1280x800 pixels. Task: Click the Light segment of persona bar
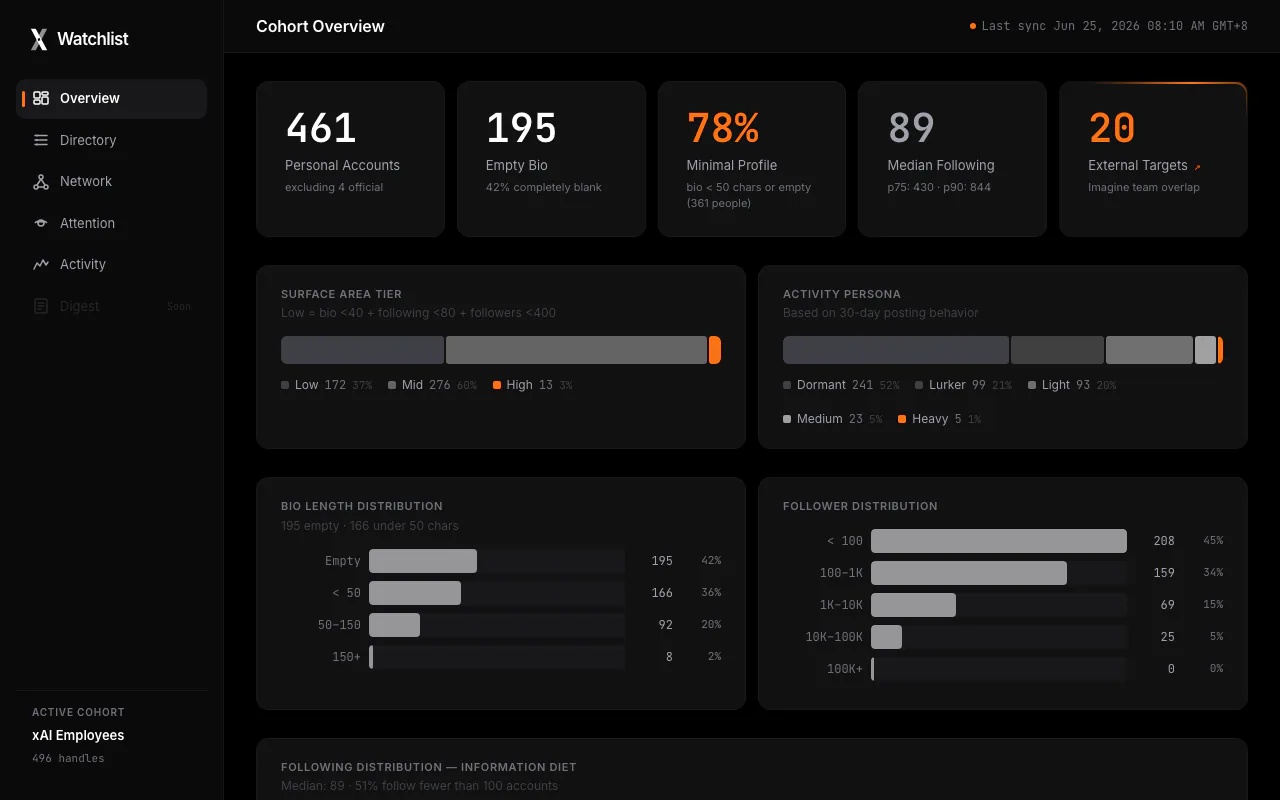1149,350
